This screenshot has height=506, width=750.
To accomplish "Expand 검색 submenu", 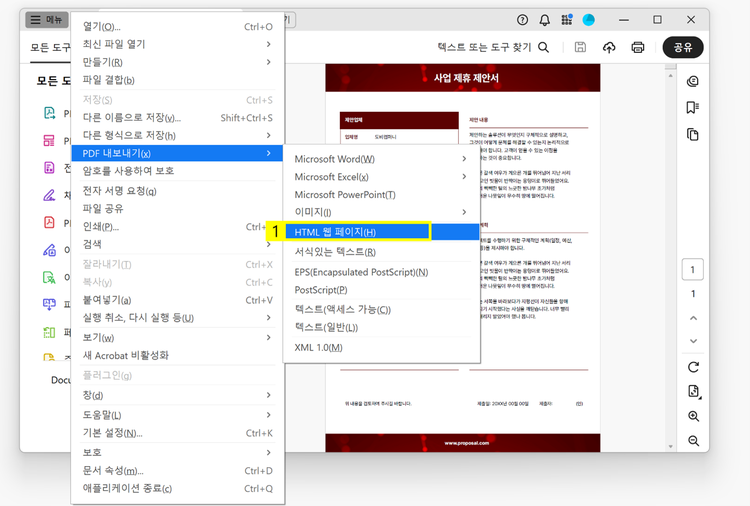I will tap(177, 244).
